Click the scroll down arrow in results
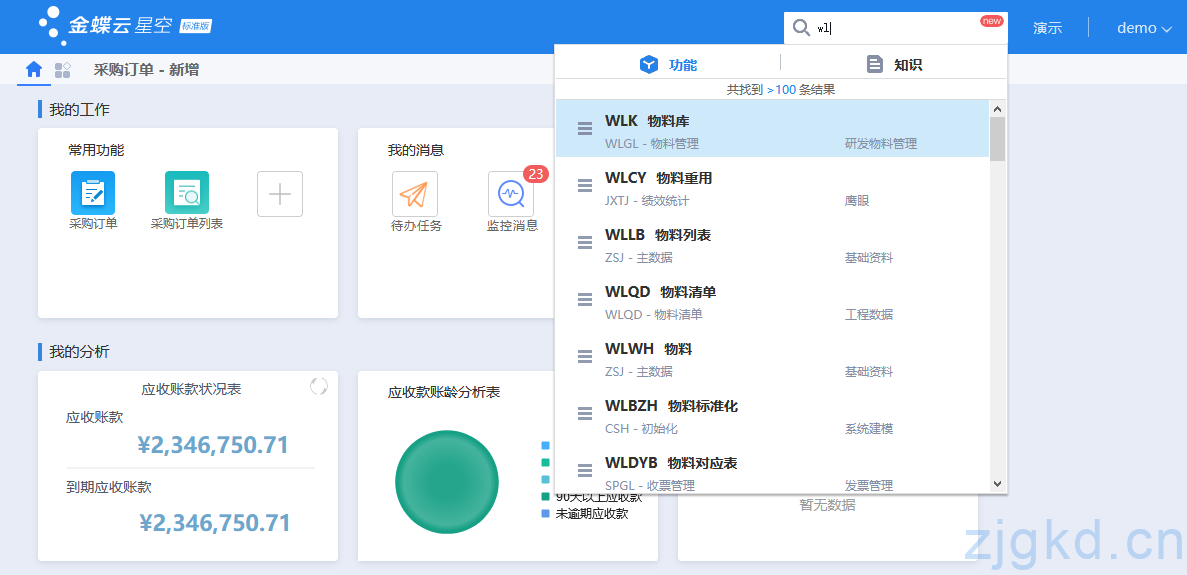 pyautogui.click(x=997, y=483)
